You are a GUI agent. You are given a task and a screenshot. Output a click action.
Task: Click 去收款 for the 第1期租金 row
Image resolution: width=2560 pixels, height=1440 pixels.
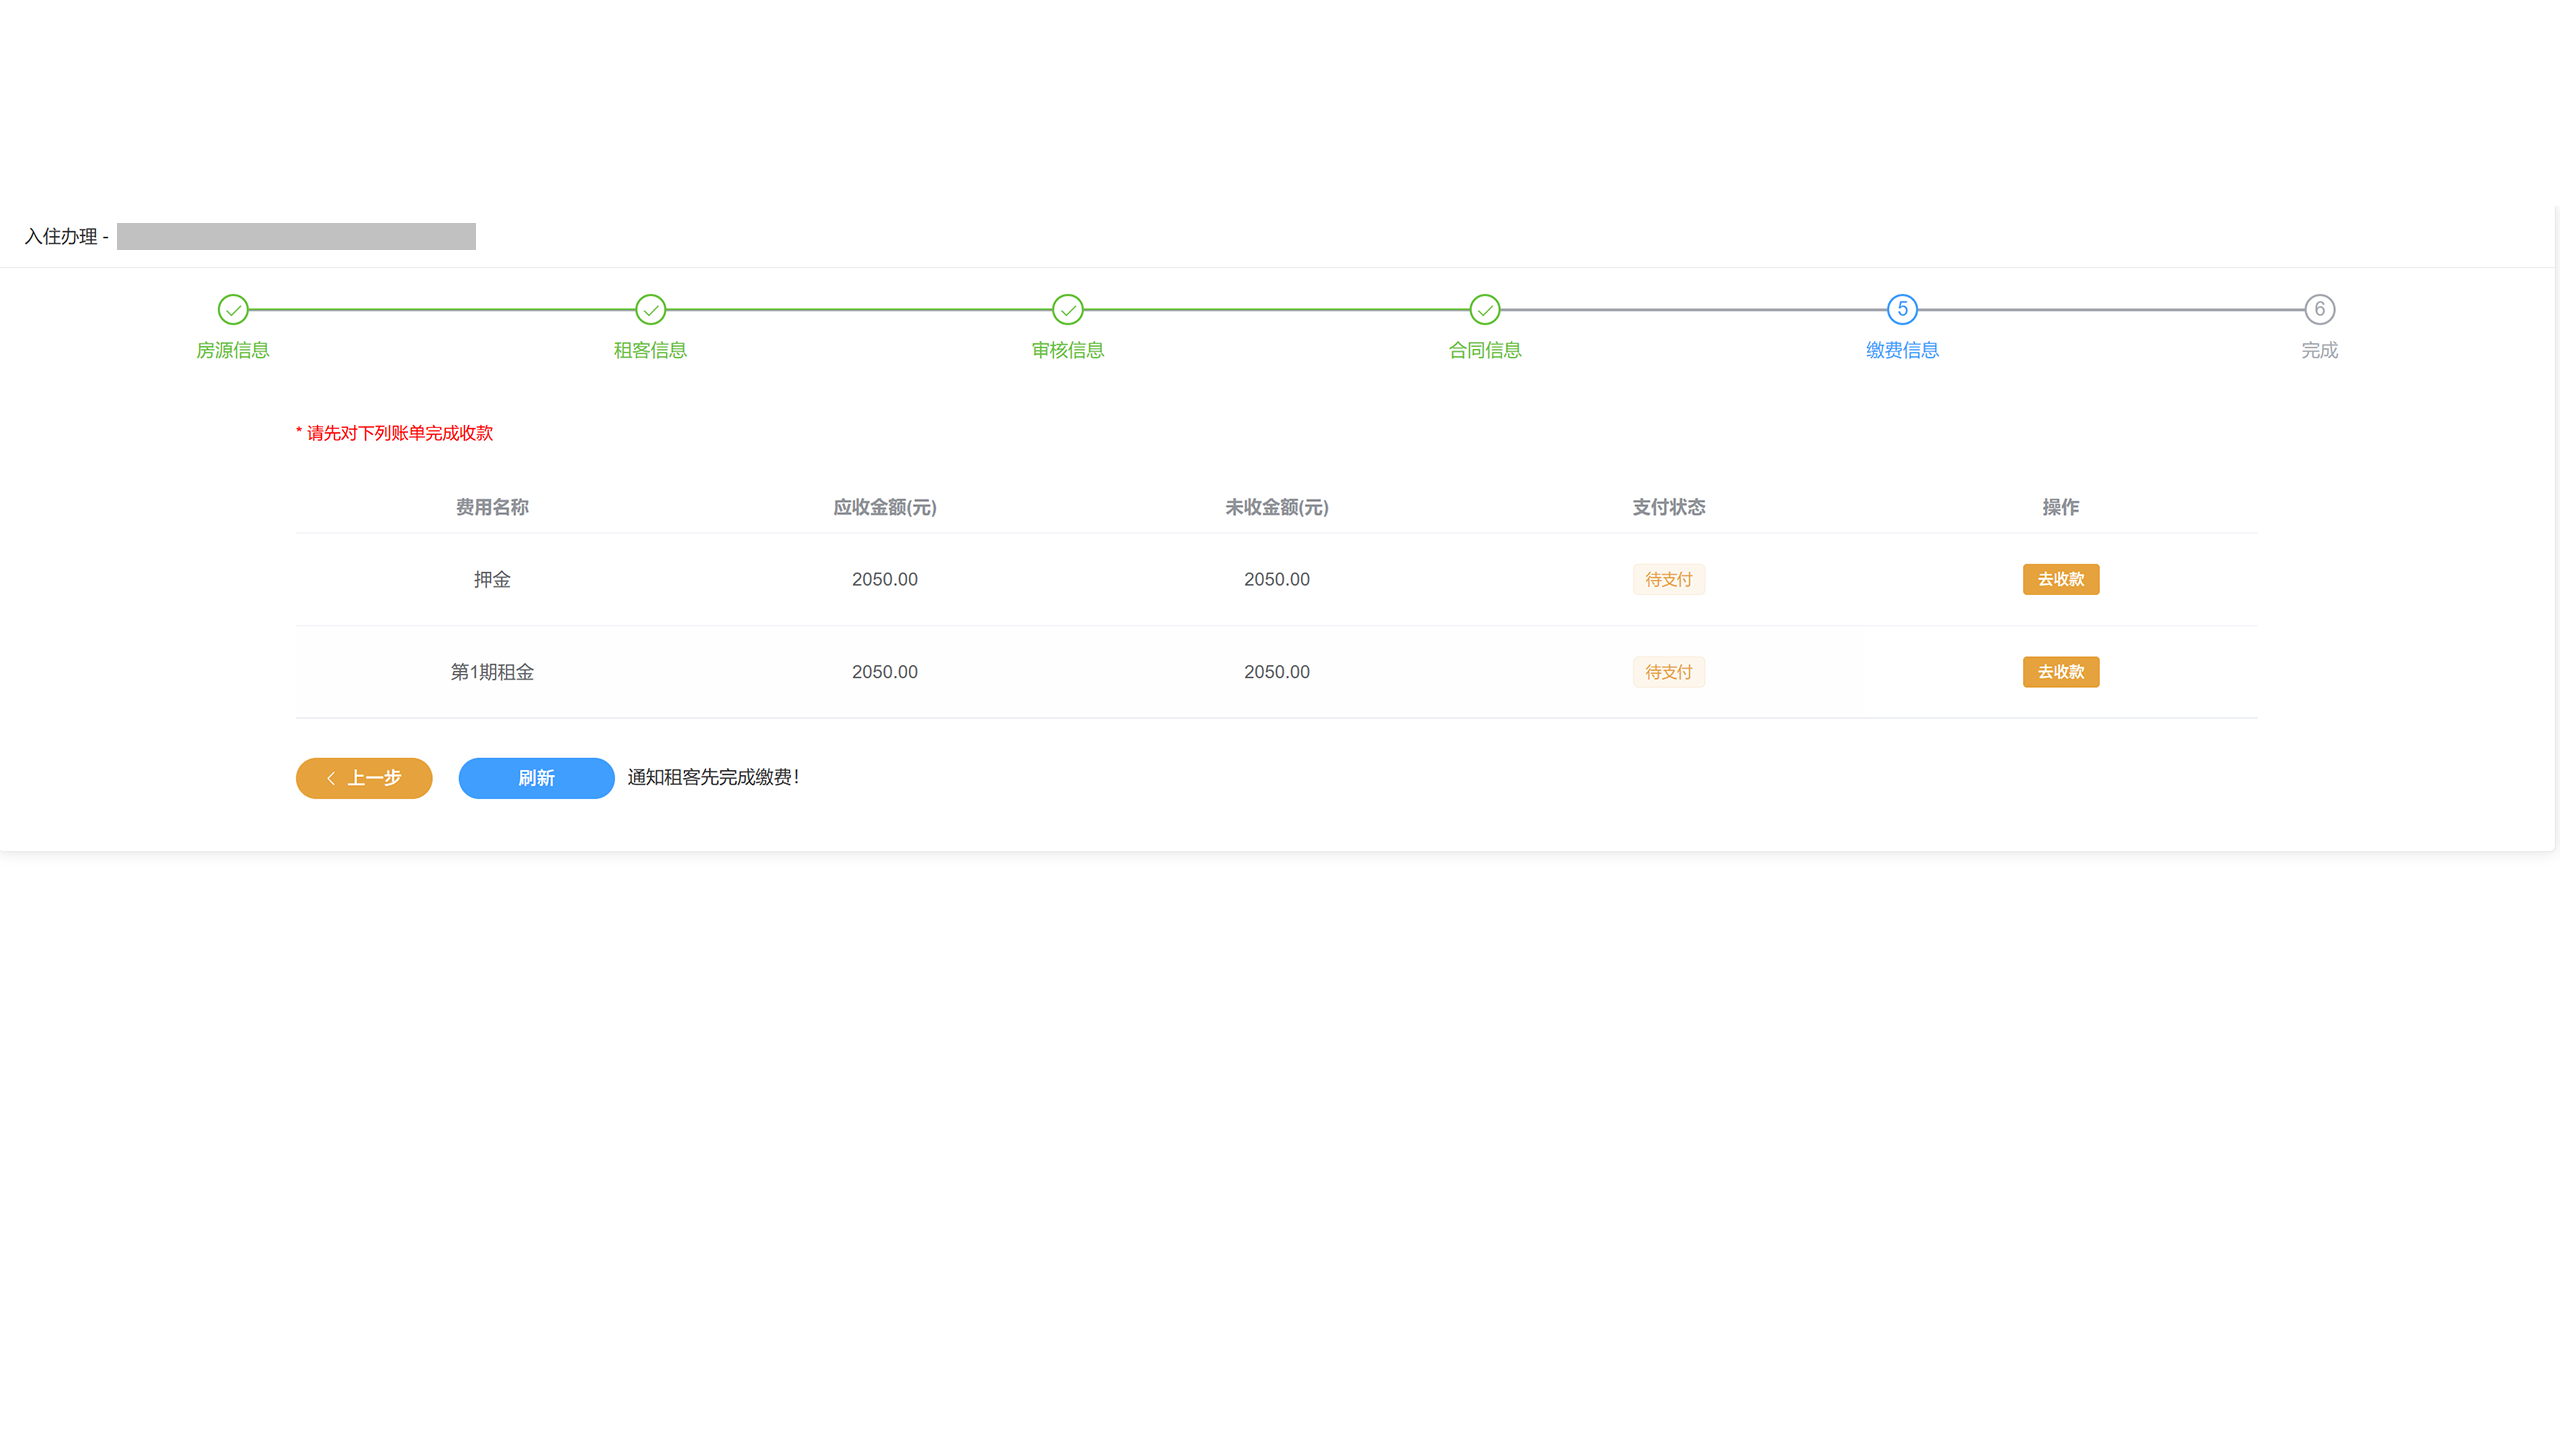2060,672
